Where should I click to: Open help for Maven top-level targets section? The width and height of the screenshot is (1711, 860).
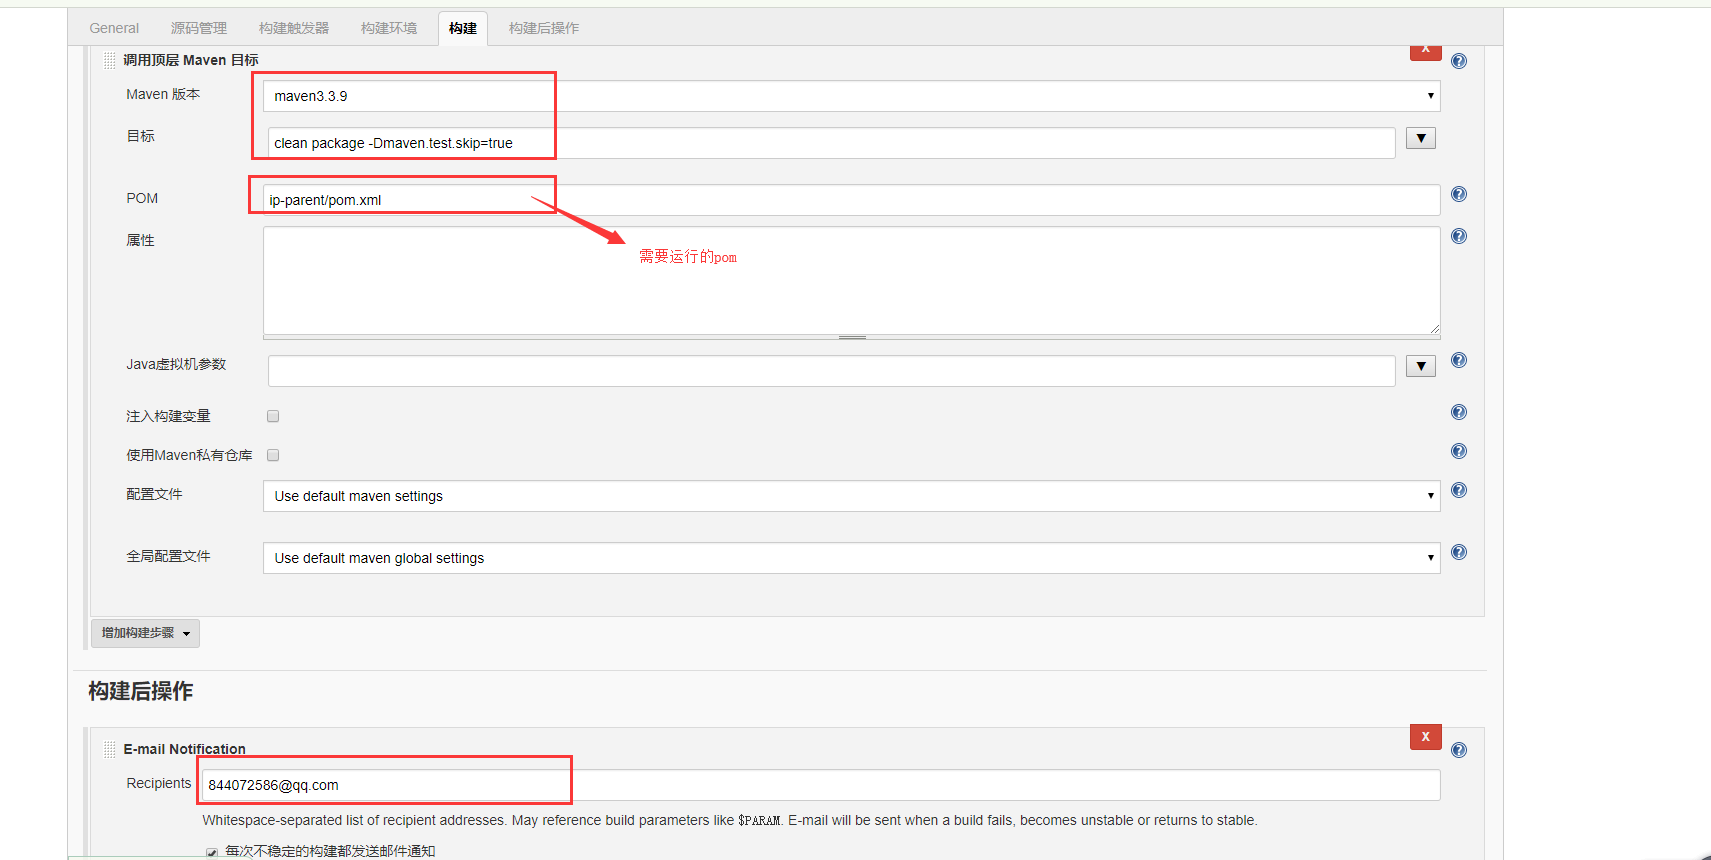click(1459, 61)
